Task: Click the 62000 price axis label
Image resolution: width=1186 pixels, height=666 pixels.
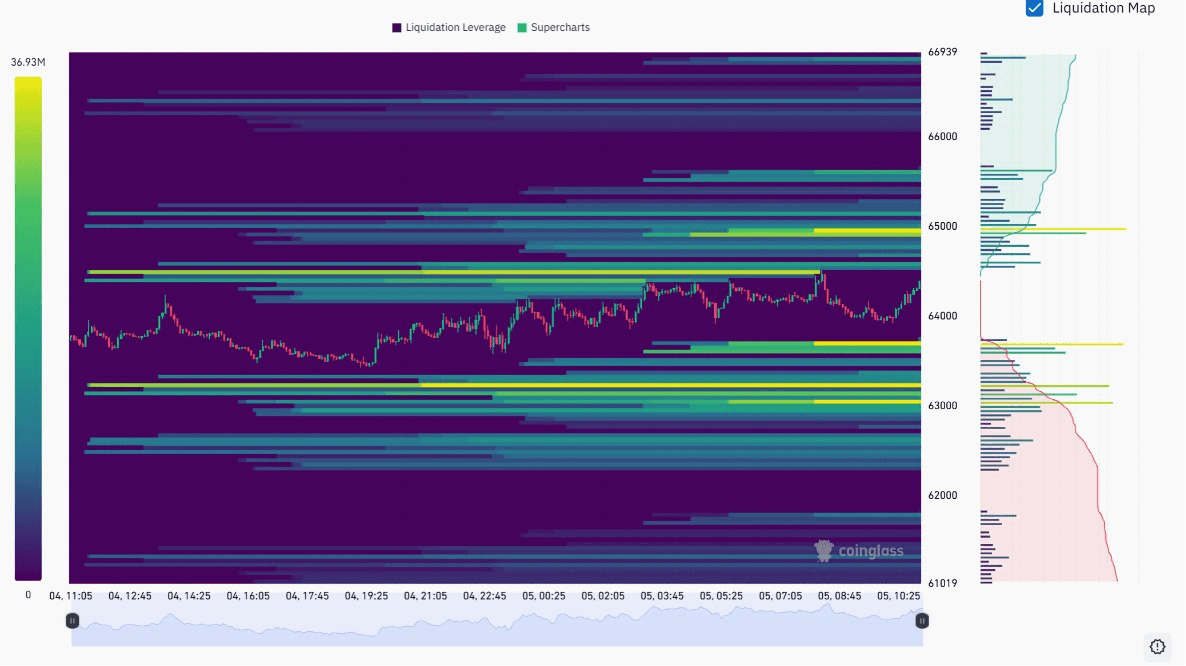Action: [x=942, y=495]
